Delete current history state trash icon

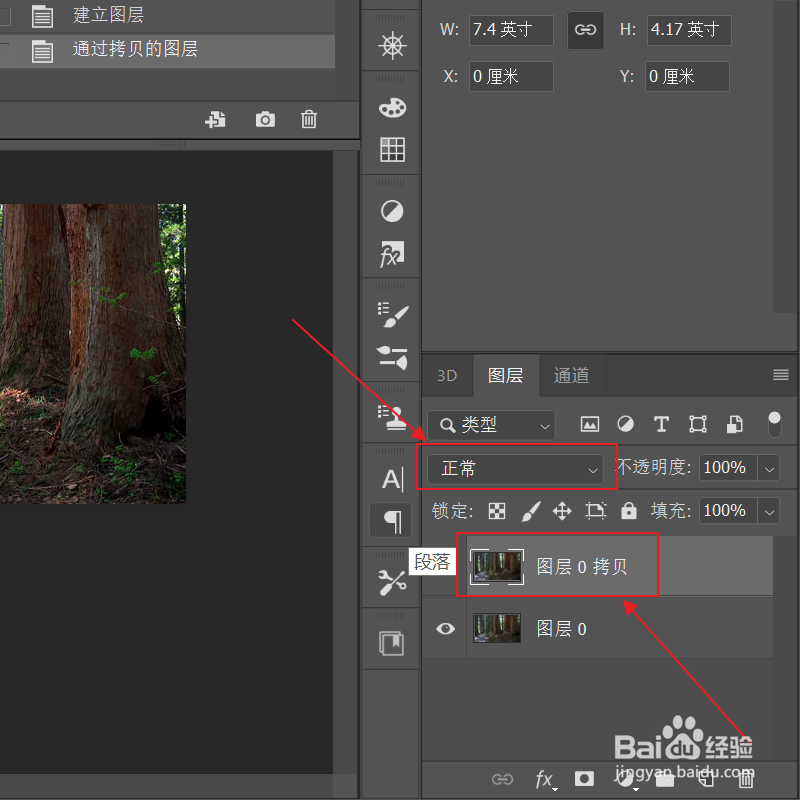309,119
